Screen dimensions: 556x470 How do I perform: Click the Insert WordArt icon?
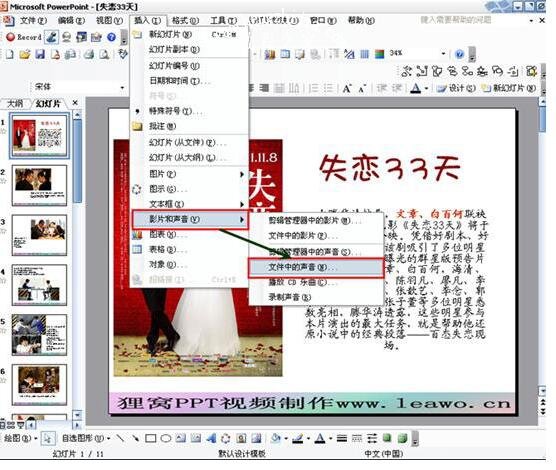211,438
